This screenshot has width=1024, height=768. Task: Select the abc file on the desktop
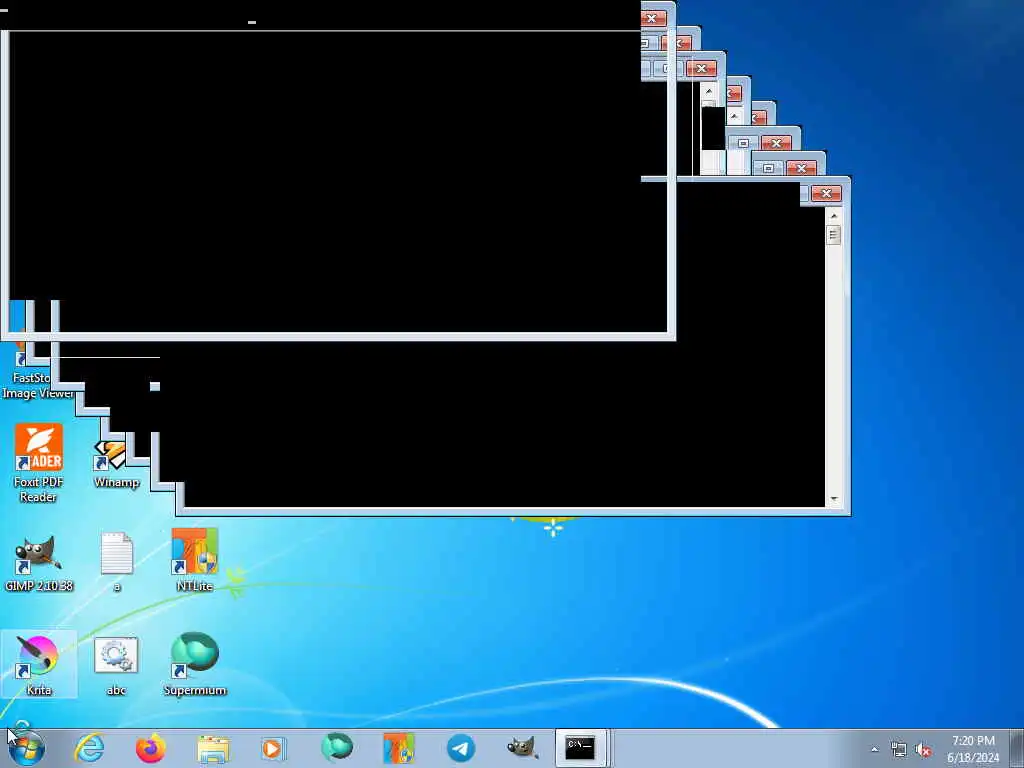(x=116, y=665)
